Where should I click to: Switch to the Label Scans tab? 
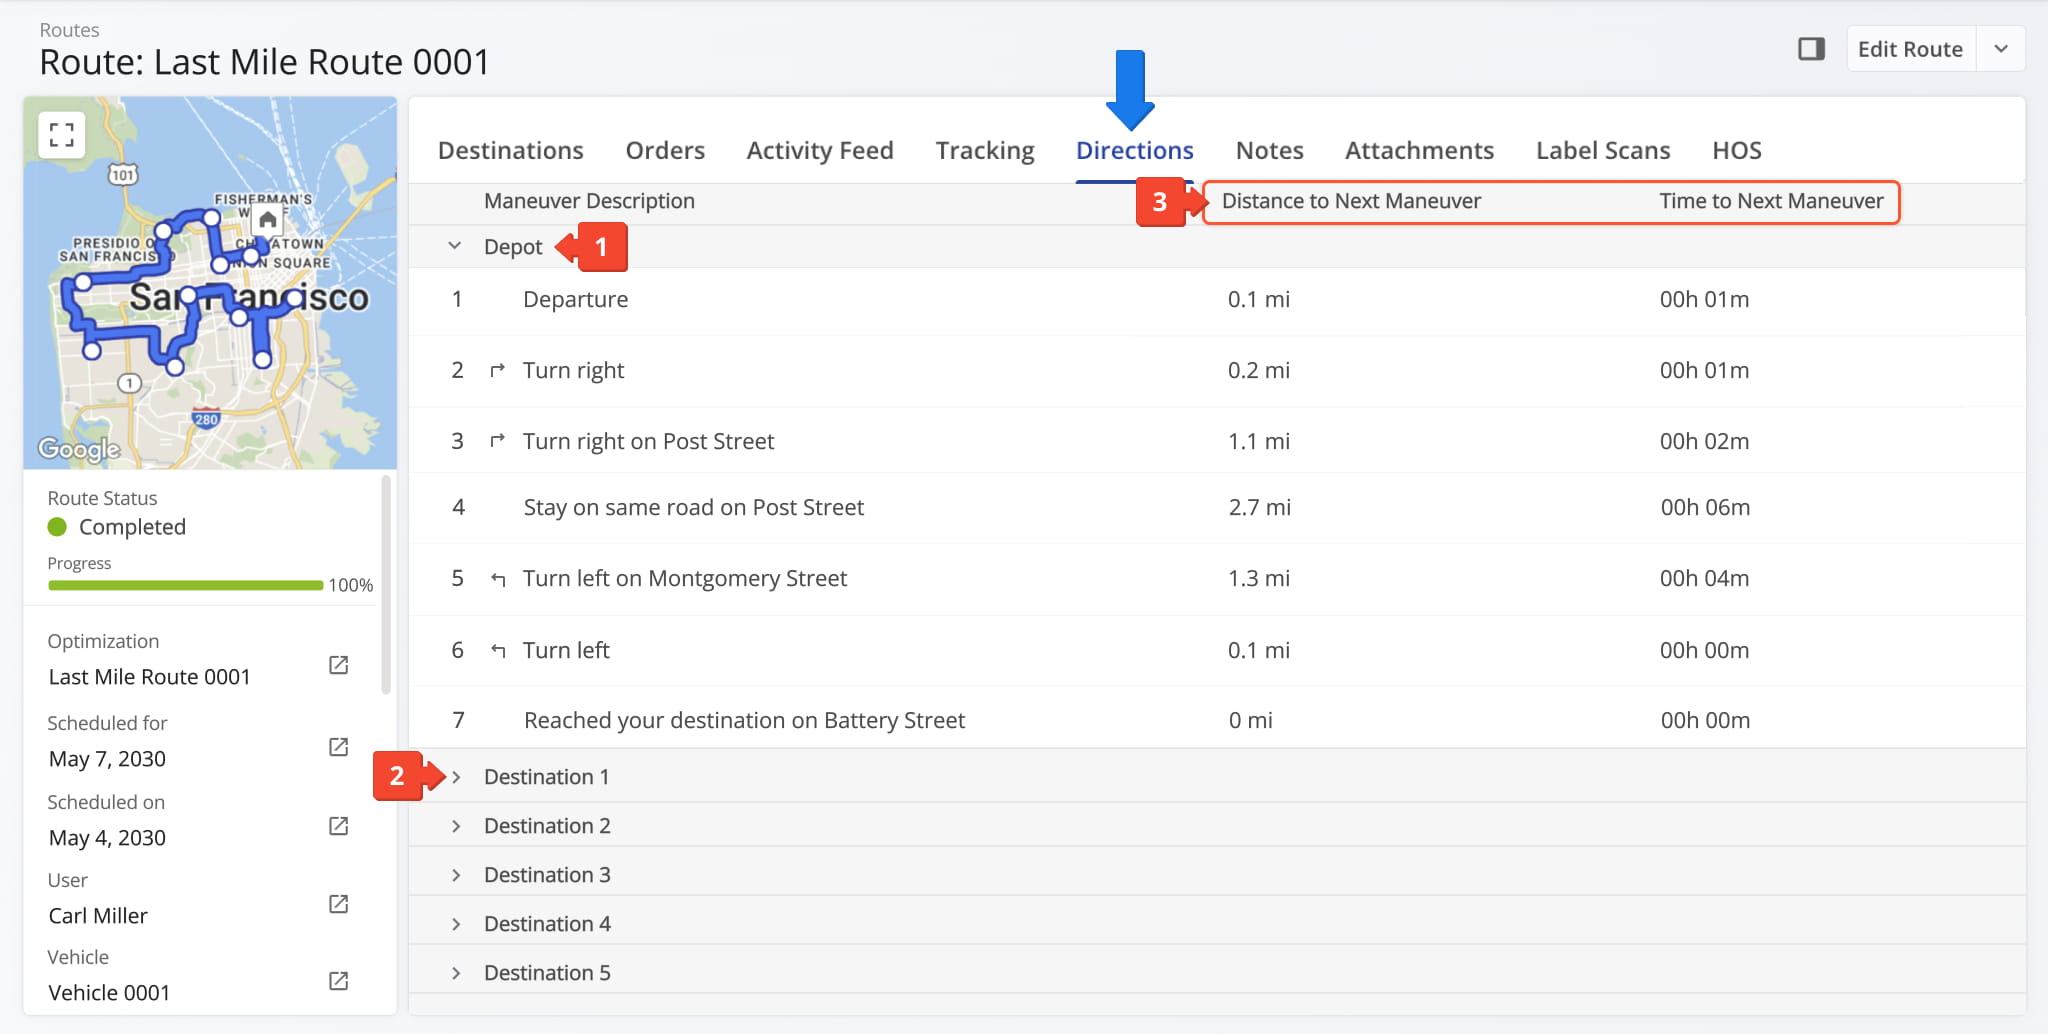click(x=1602, y=150)
